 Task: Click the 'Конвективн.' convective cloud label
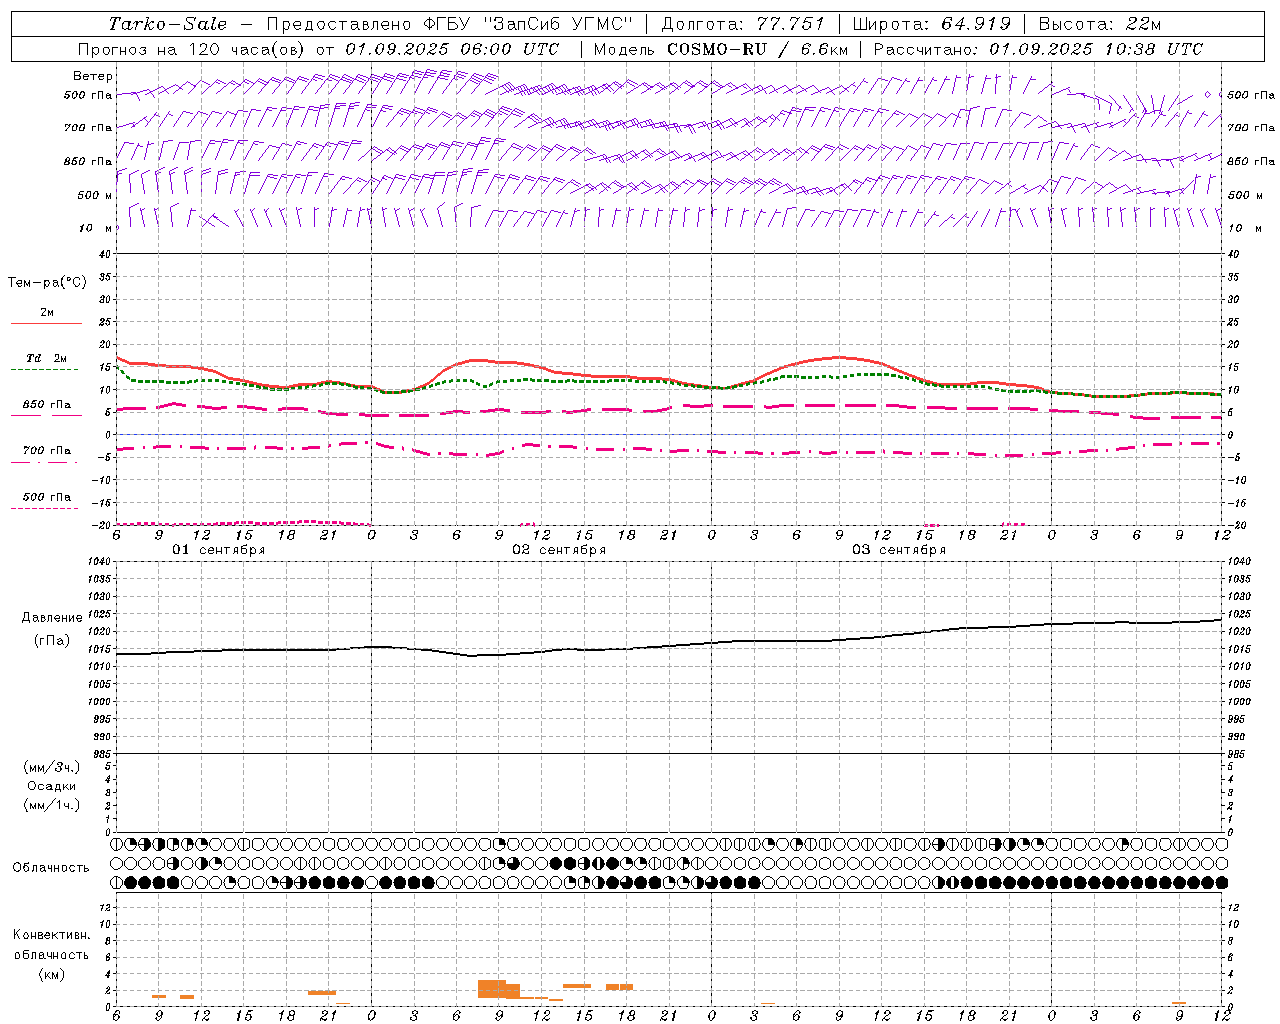pos(51,935)
